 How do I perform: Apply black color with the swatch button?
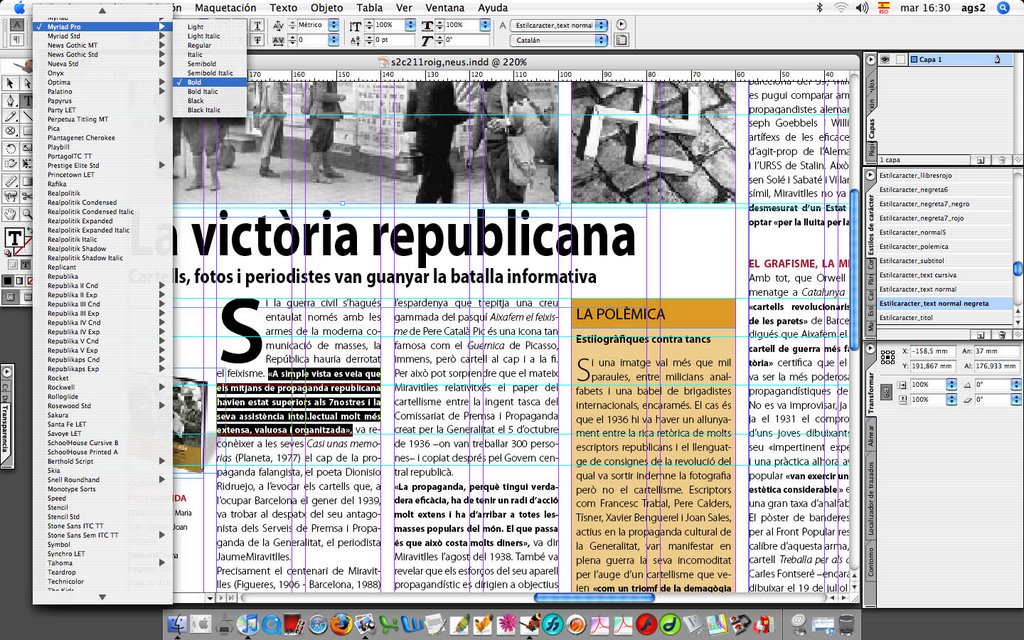[8, 281]
